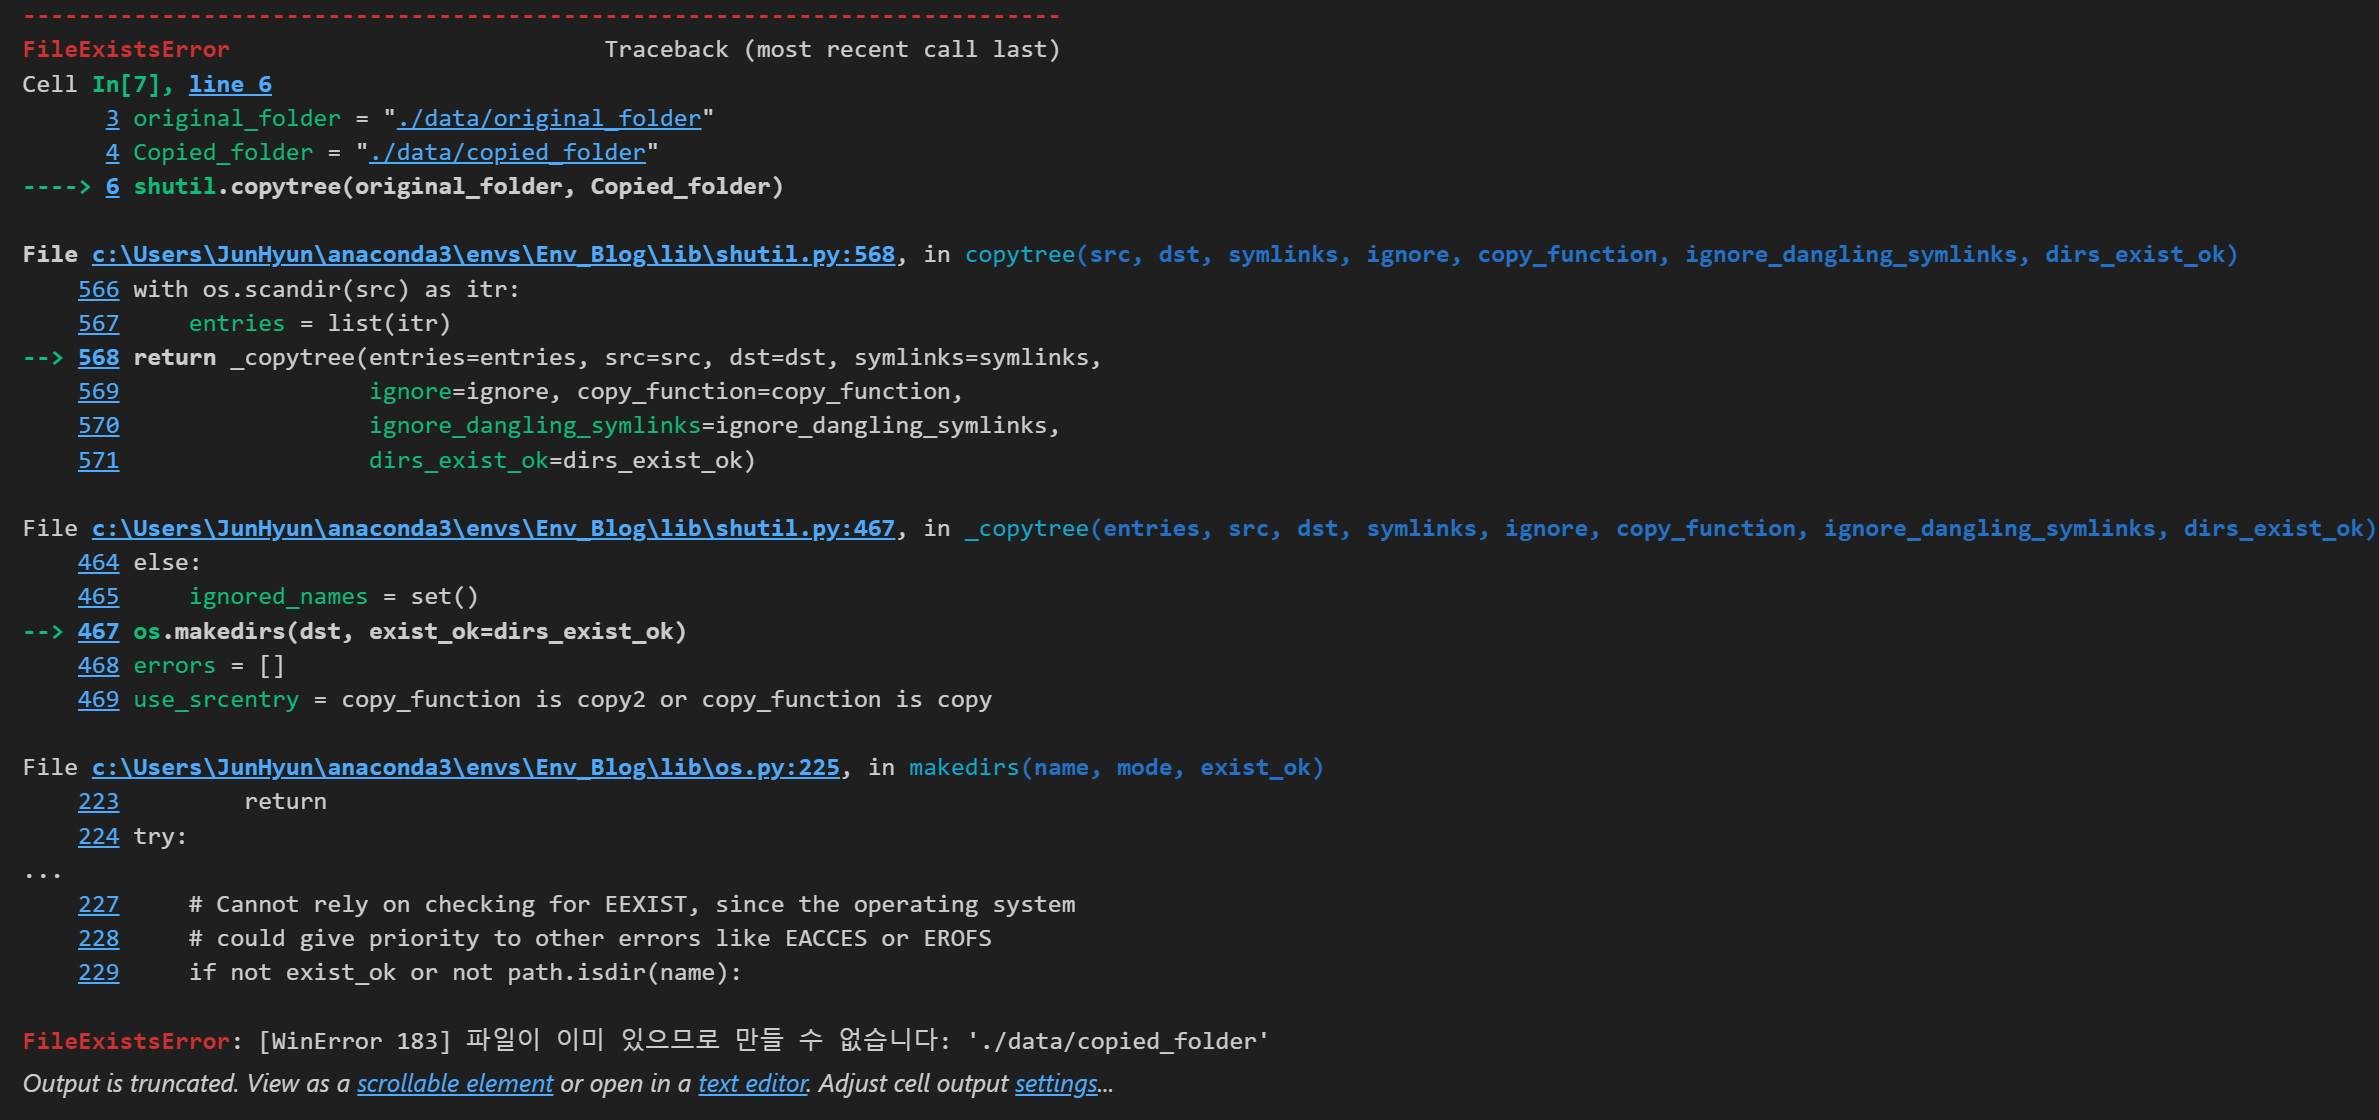Click 'Traceback (most recent call last)' text
Viewport: 2379px width, 1120px height.
pyautogui.click(x=832, y=49)
